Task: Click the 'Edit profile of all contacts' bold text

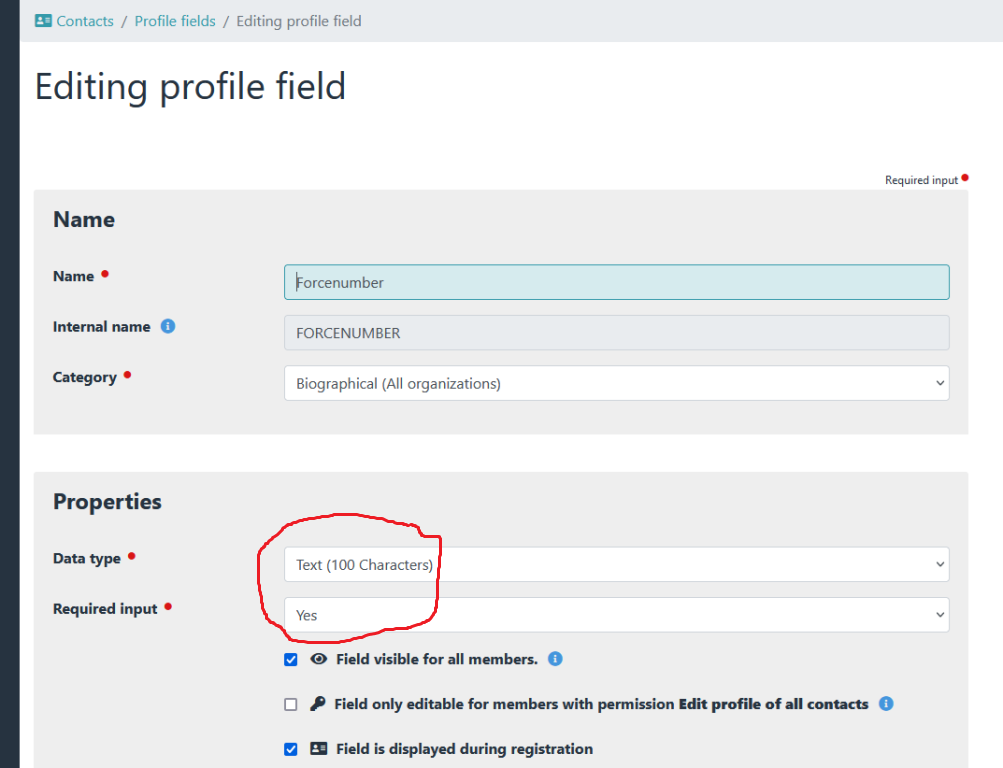Action: tap(773, 704)
